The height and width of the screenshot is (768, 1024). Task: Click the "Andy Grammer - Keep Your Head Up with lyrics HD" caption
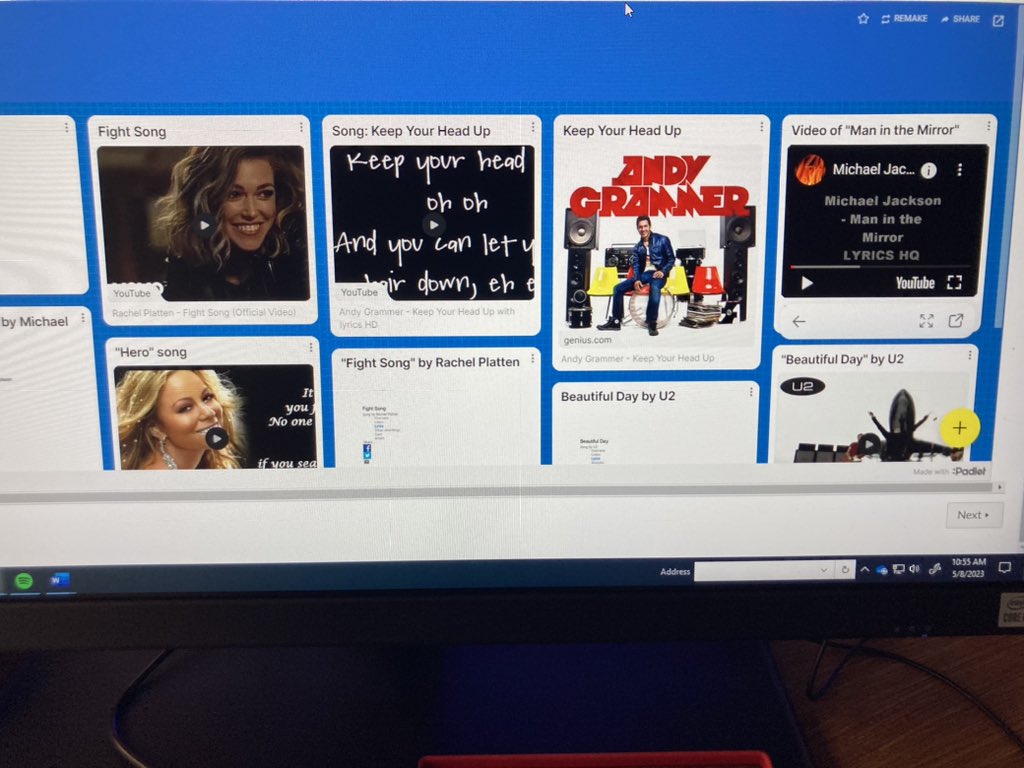point(427,318)
